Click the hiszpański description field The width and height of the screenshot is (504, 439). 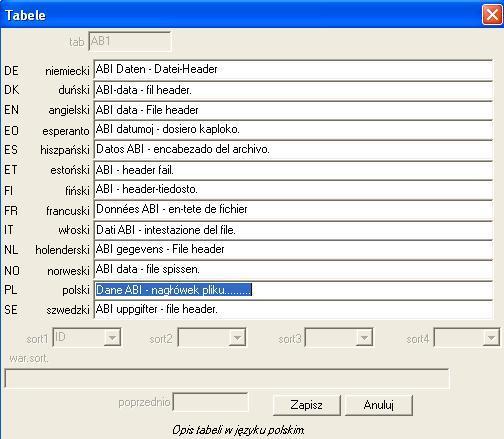[x=293, y=150]
